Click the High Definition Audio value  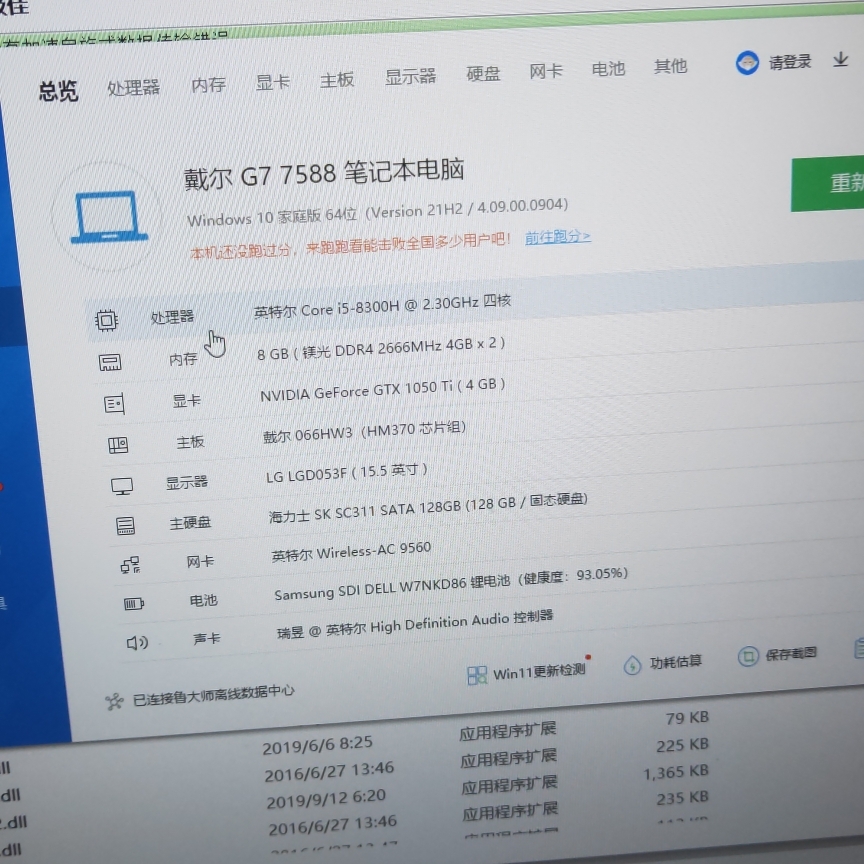[x=415, y=625]
